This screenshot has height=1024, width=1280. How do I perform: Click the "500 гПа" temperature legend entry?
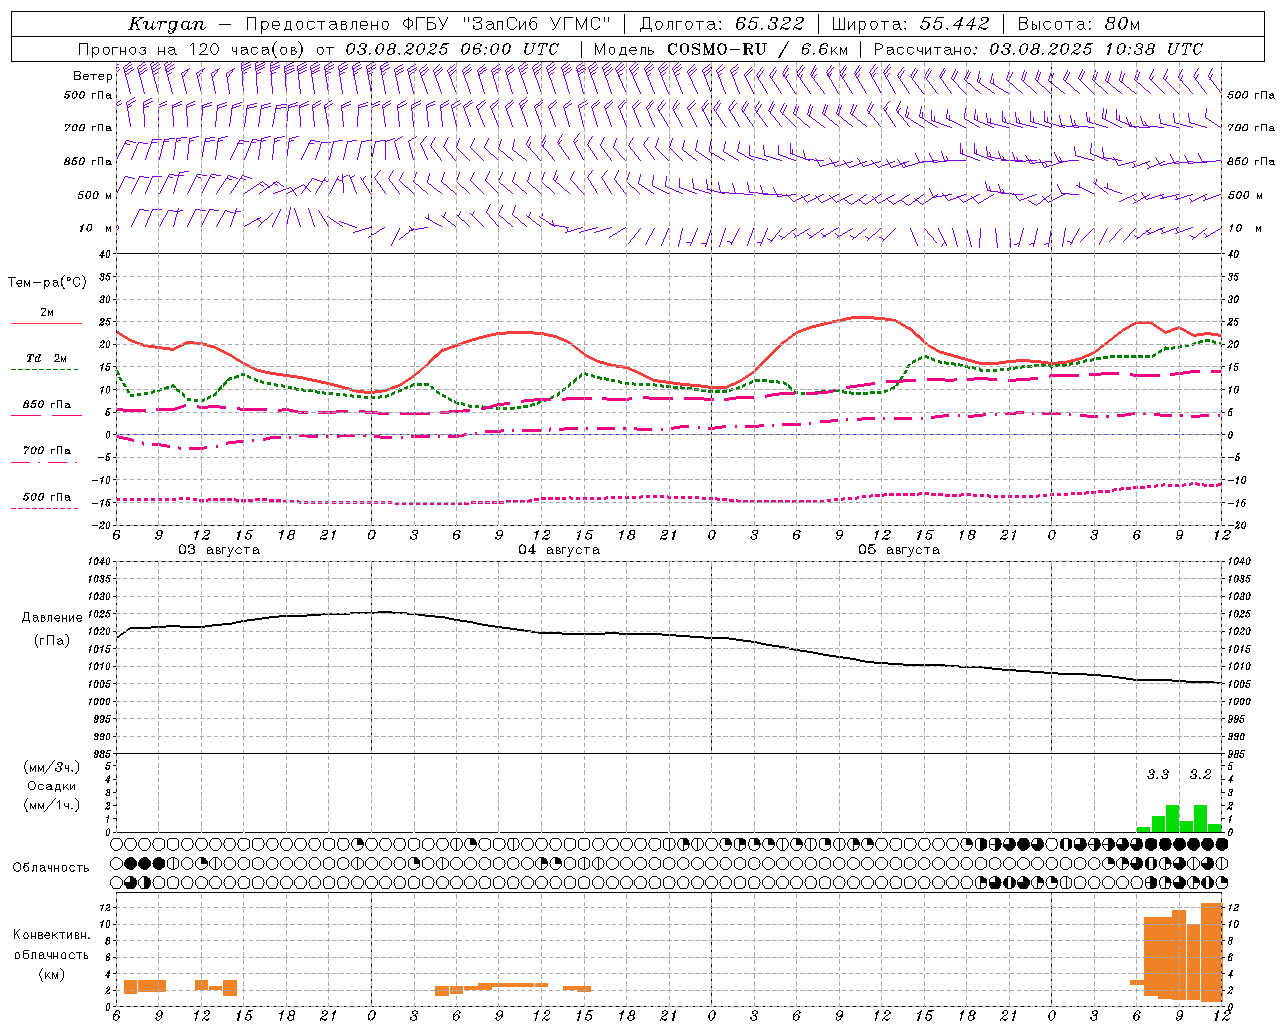coord(46,497)
